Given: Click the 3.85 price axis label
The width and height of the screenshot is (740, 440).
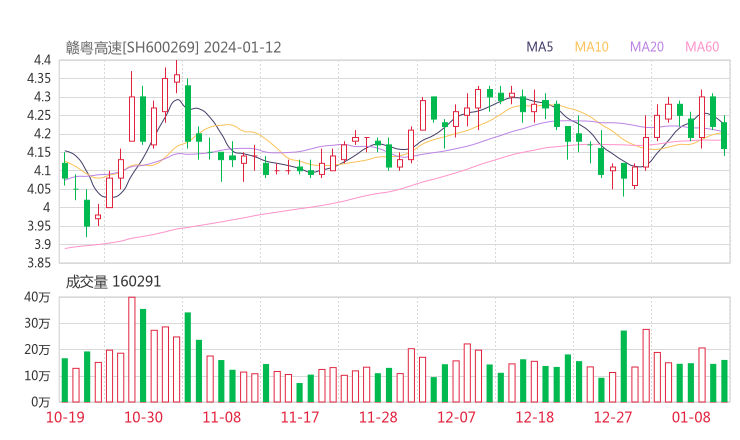Looking at the screenshot, I should click(x=39, y=262).
